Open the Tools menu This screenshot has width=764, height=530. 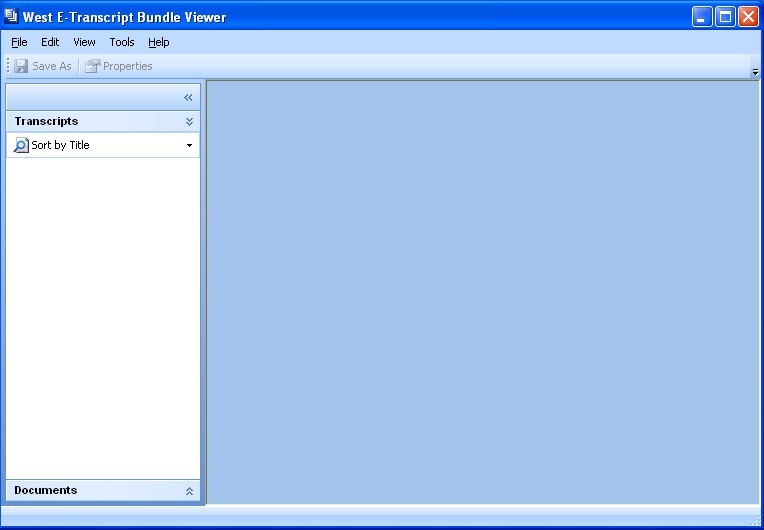[x=122, y=42]
